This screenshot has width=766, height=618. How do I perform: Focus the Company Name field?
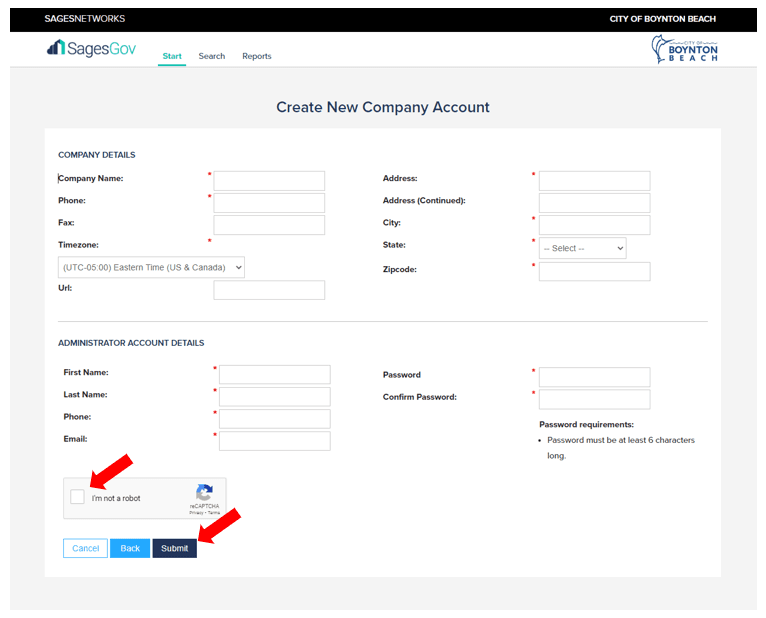(x=269, y=181)
